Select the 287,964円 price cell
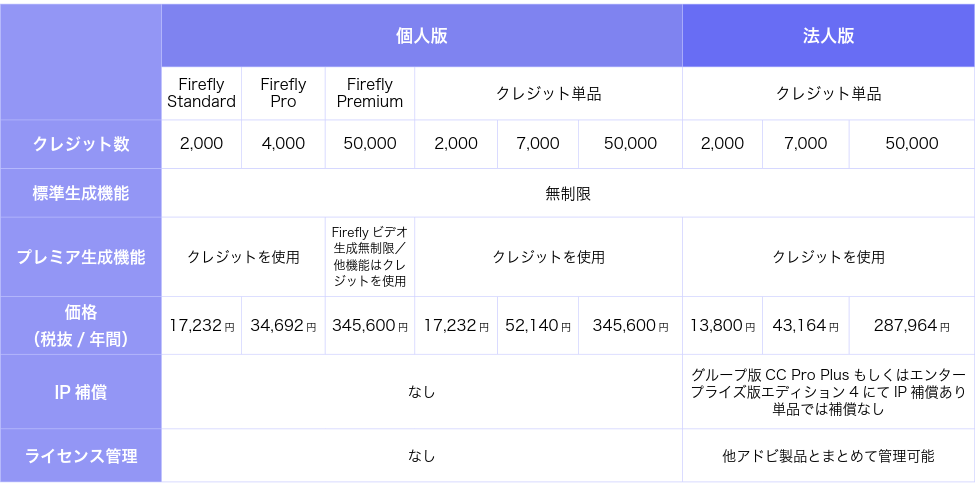 pyautogui.click(x=911, y=325)
